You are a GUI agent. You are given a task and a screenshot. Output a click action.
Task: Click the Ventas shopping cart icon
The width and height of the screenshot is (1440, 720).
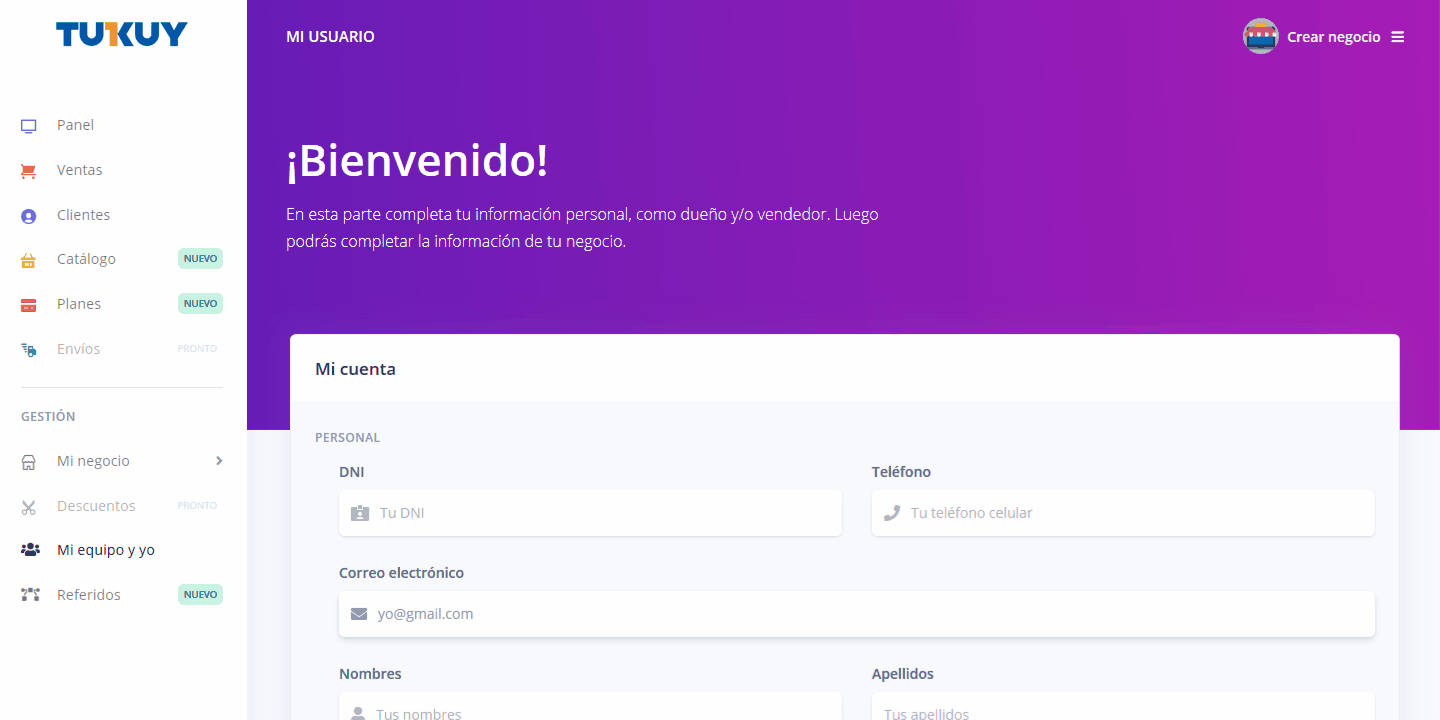coord(29,171)
